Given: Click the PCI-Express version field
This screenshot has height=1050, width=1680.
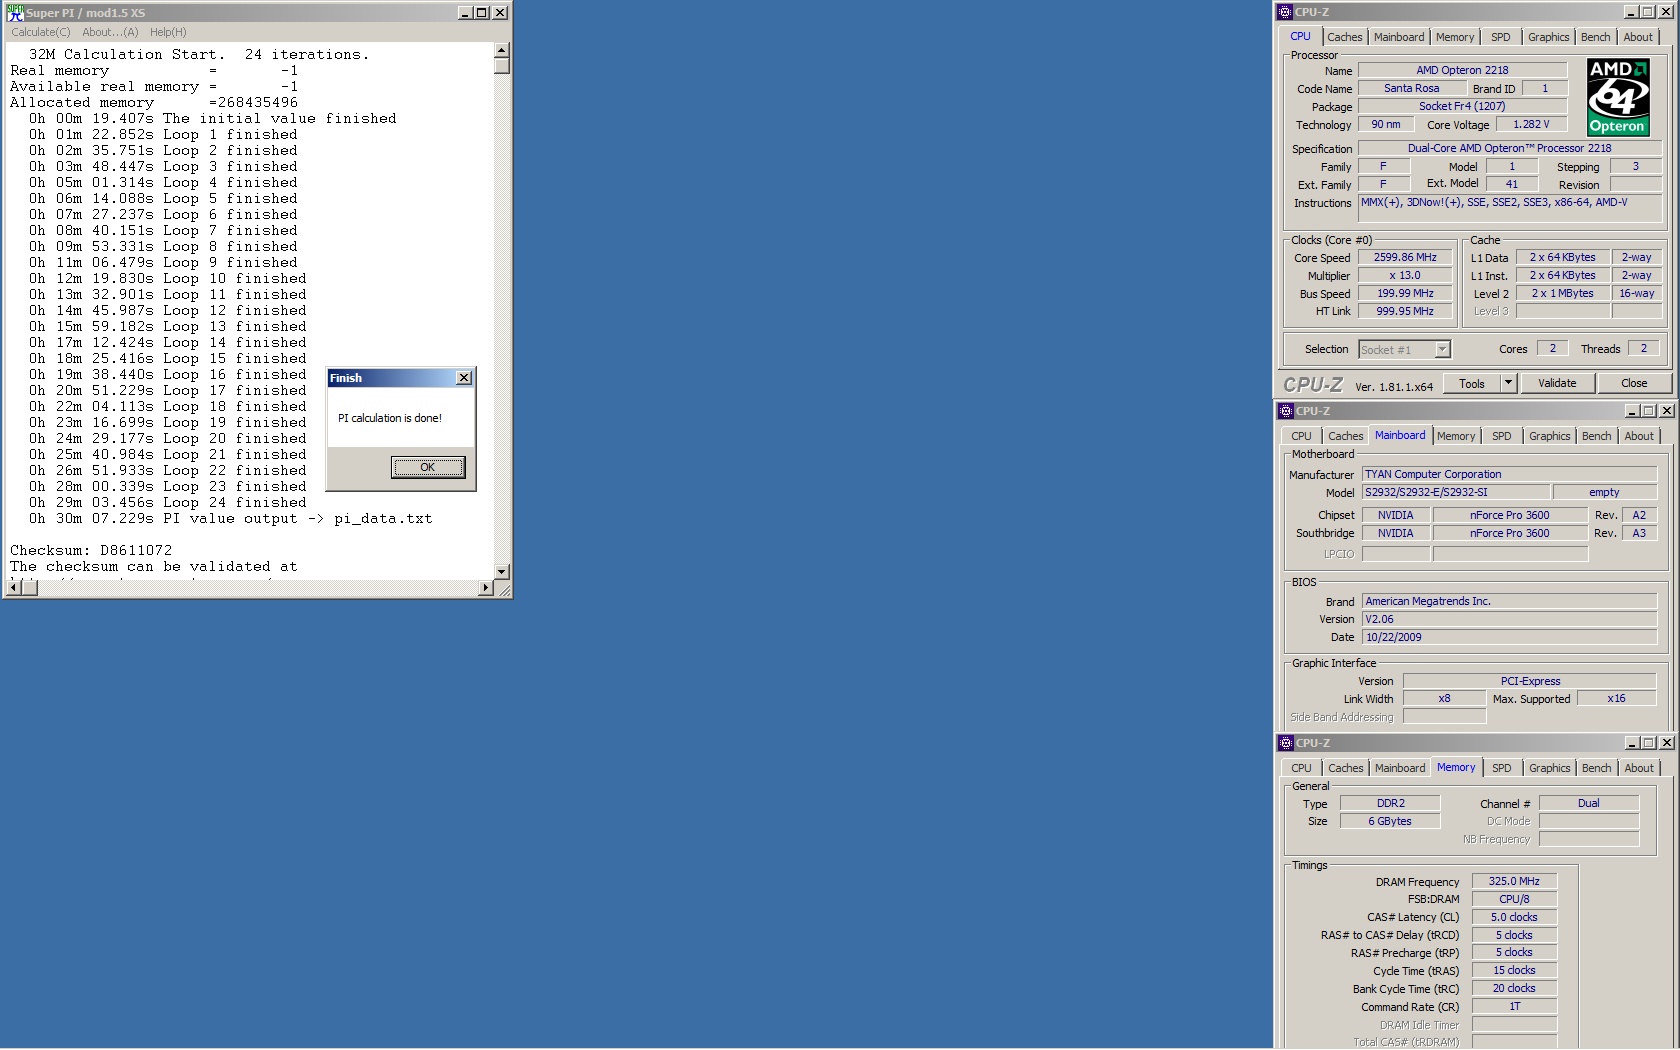Looking at the screenshot, I should (x=1530, y=681).
